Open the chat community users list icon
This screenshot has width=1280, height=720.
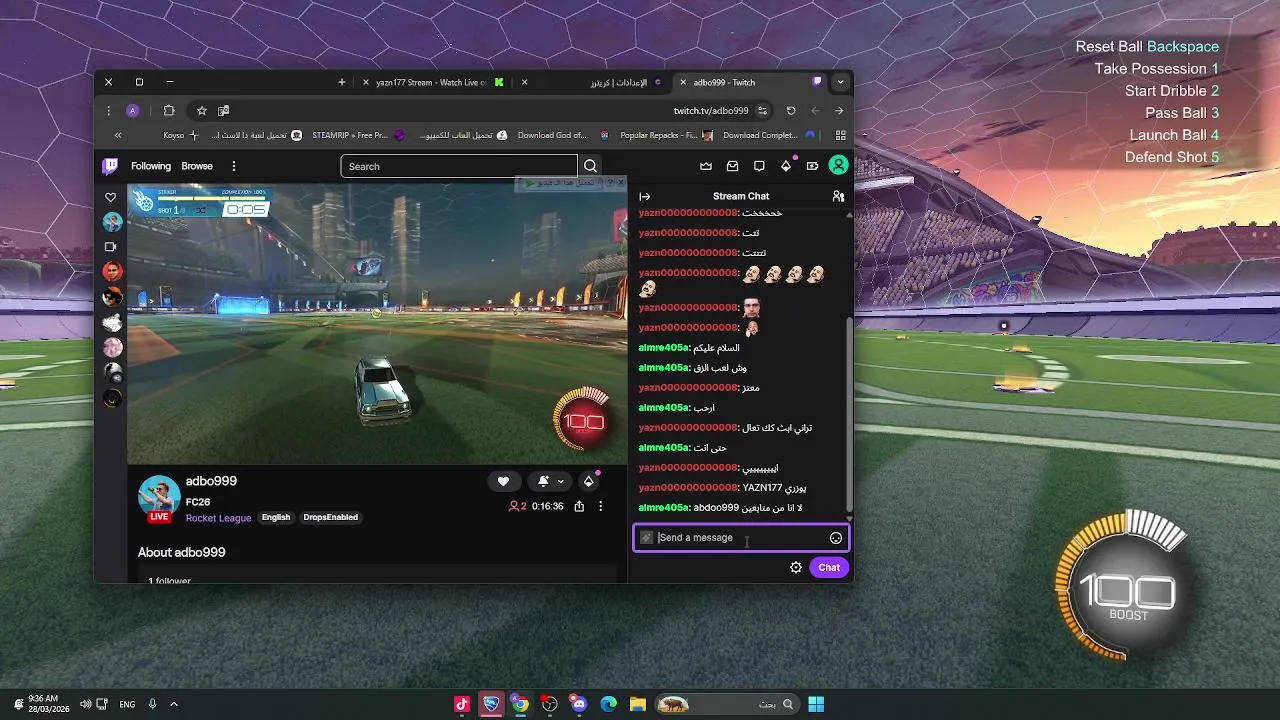click(x=838, y=196)
